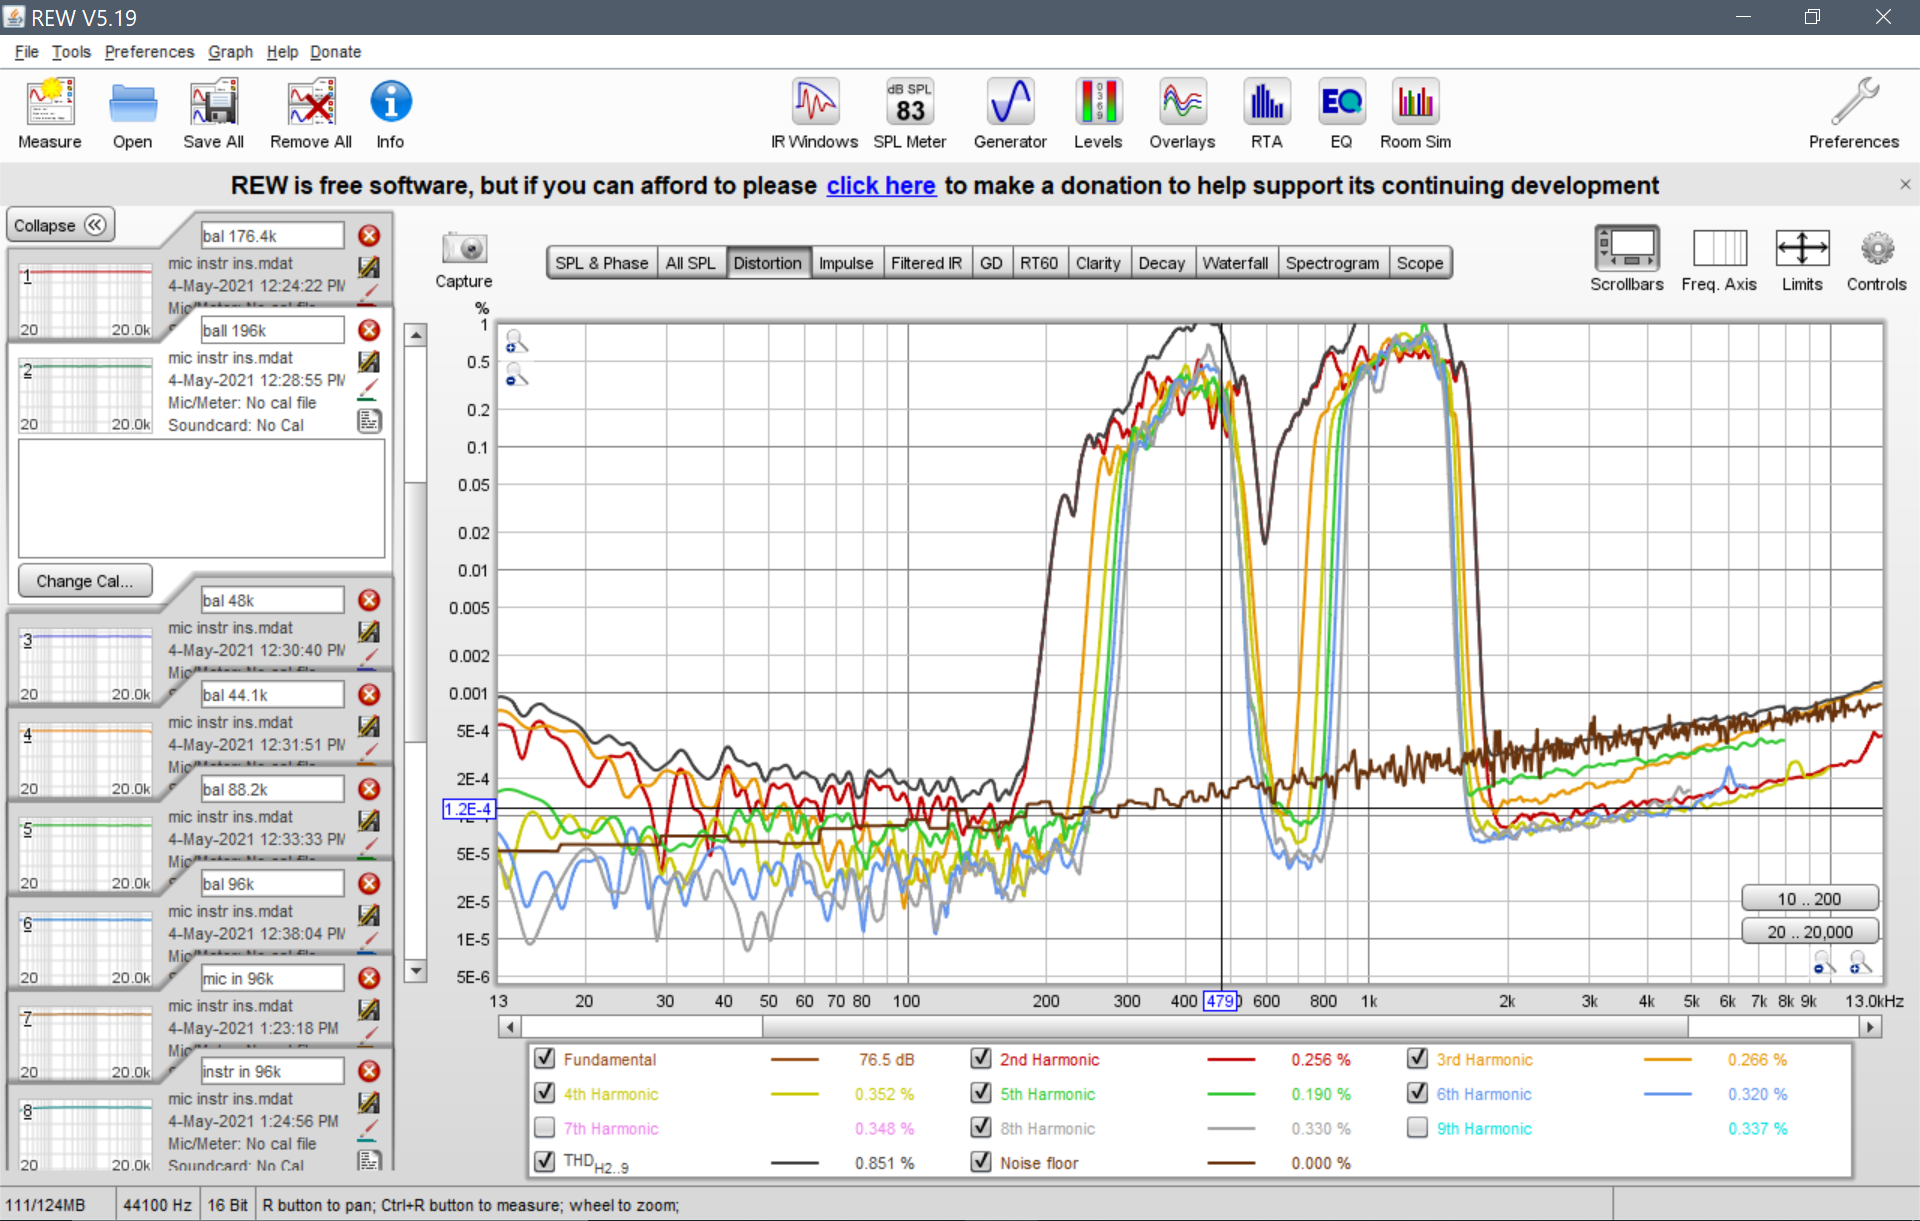Open the graph Limits dialog
The height and width of the screenshot is (1221, 1920).
[x=1802, y=248]
